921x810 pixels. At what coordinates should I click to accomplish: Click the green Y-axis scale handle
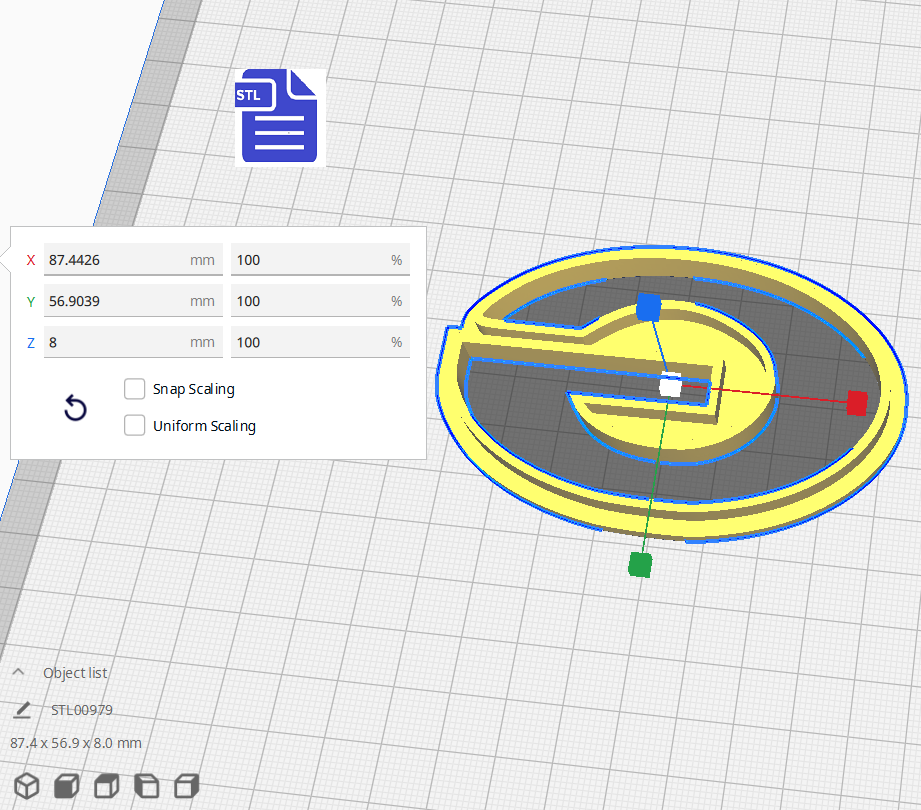pyautogui.click(x=639, y=564)
